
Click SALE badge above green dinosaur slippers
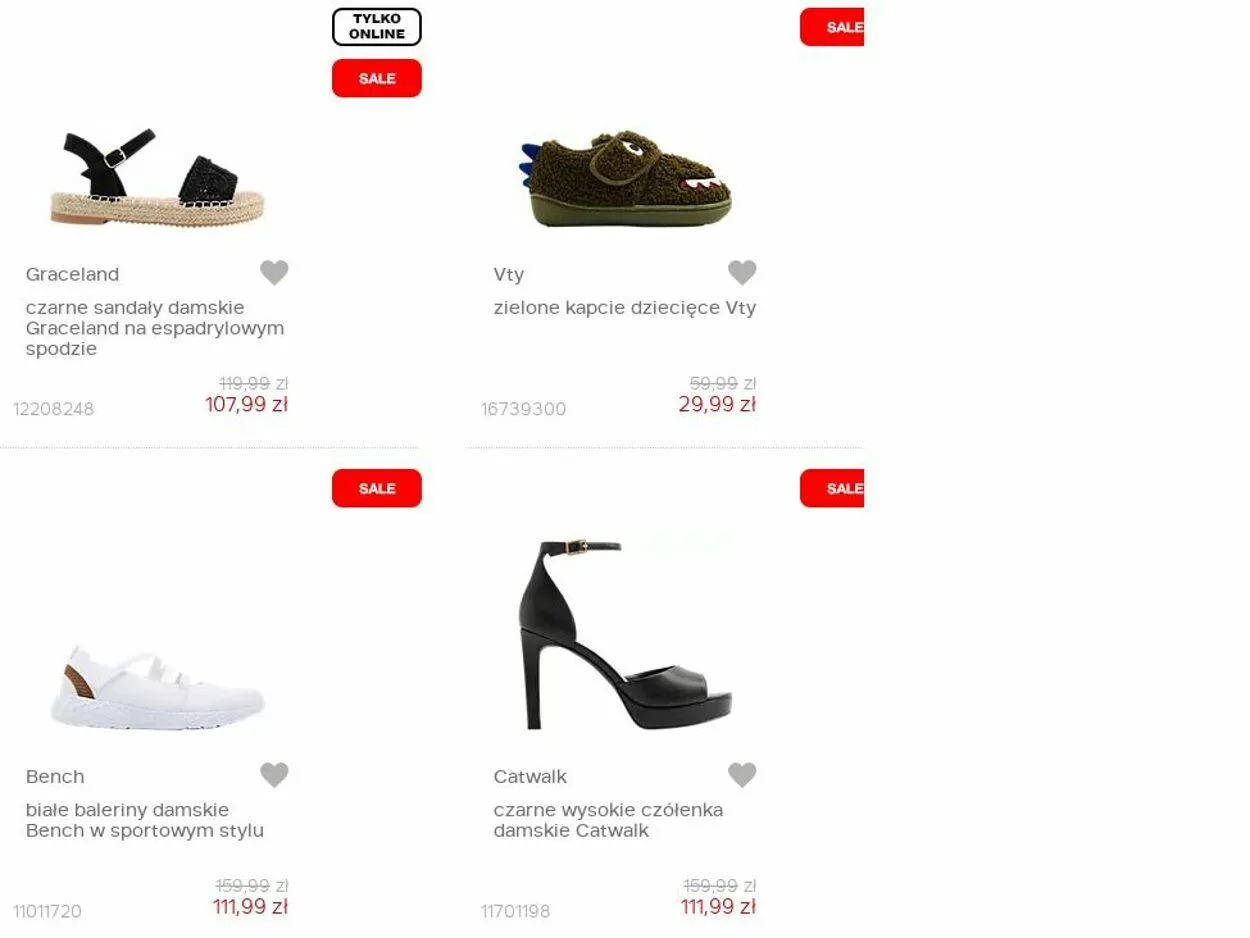click(x=832, y=27)
